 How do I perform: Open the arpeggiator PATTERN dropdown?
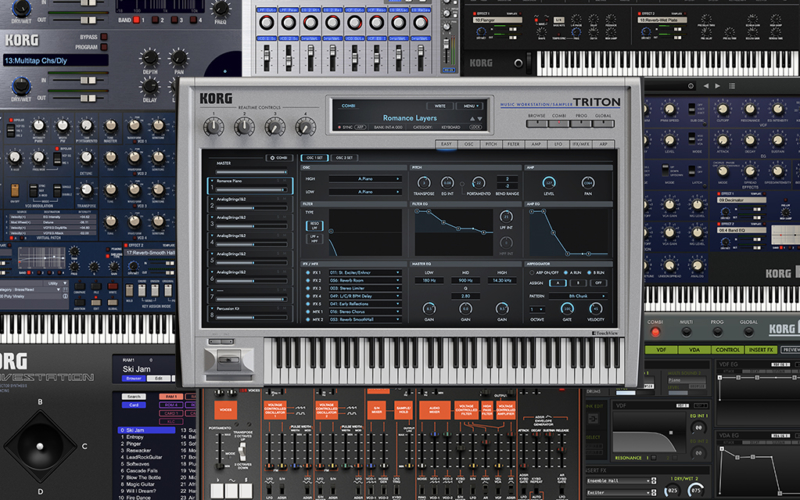[578, 296]
